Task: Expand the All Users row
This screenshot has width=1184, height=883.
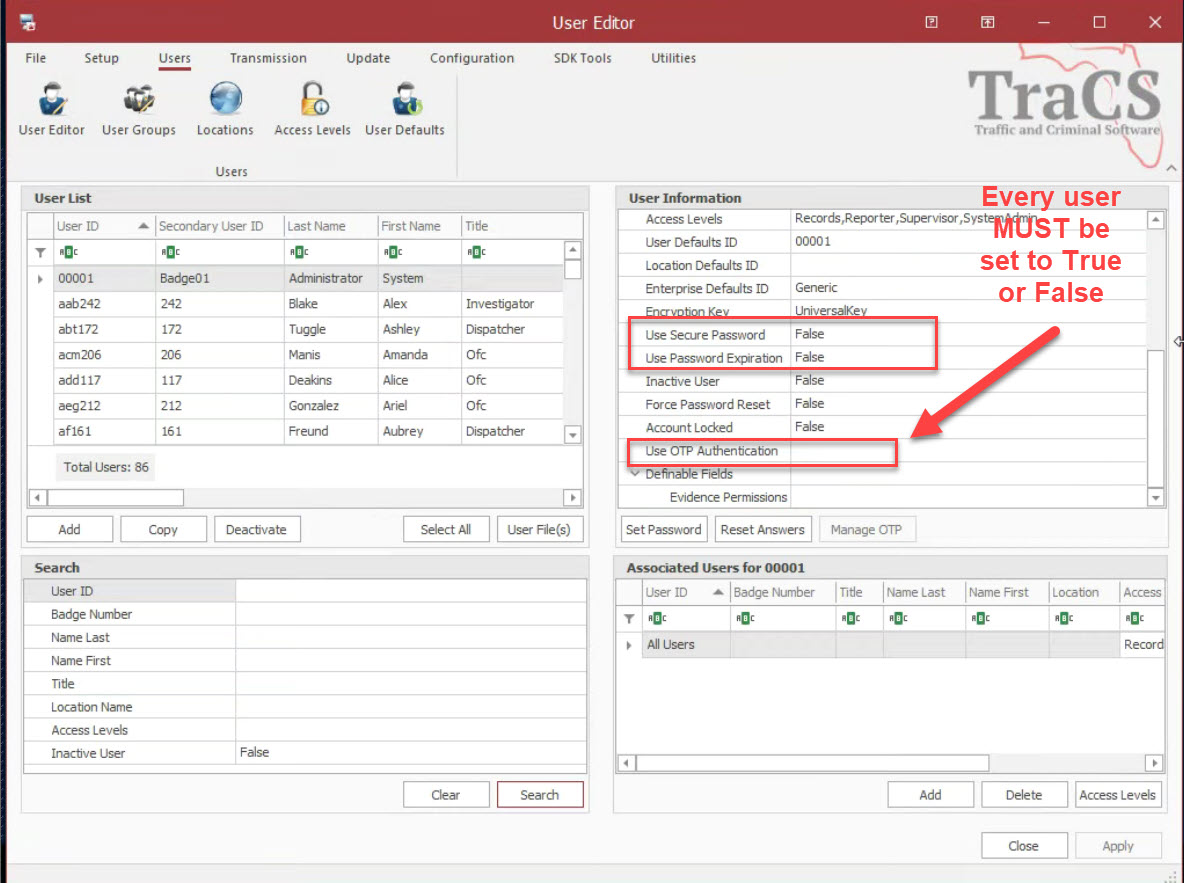Action: click(x=629, y=645)
